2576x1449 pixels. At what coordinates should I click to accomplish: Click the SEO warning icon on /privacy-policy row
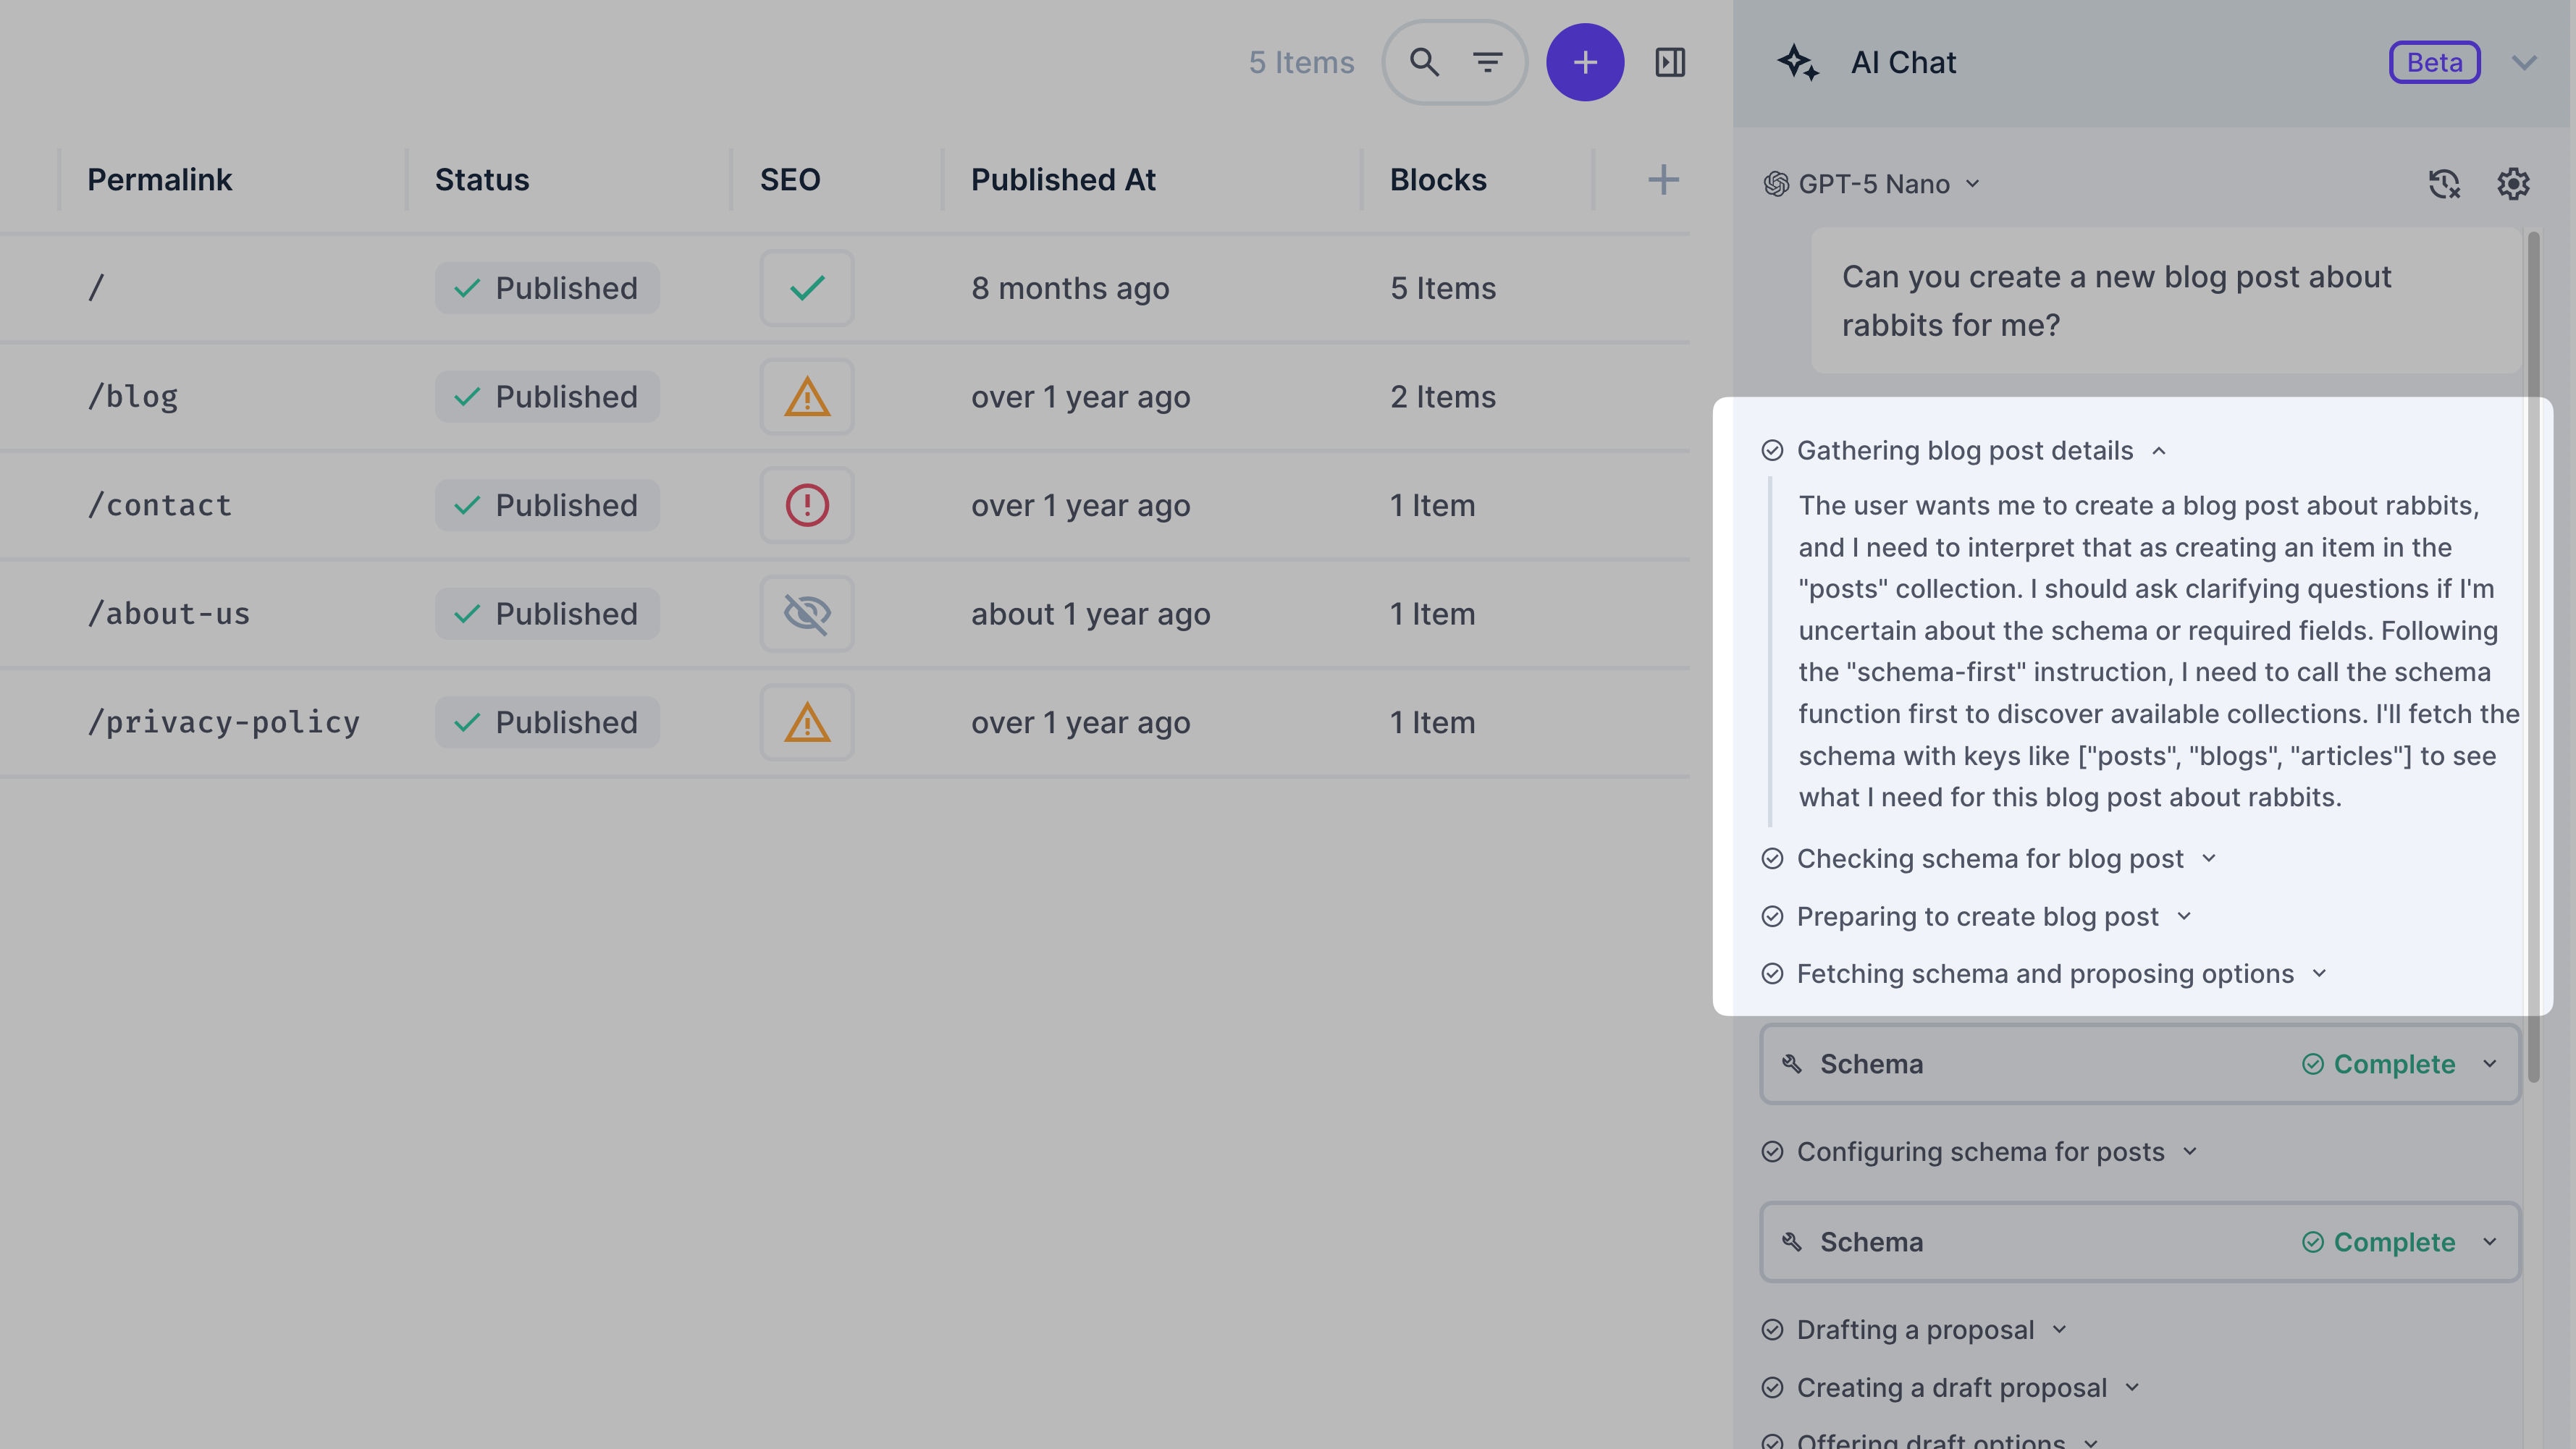pos(806,722)
